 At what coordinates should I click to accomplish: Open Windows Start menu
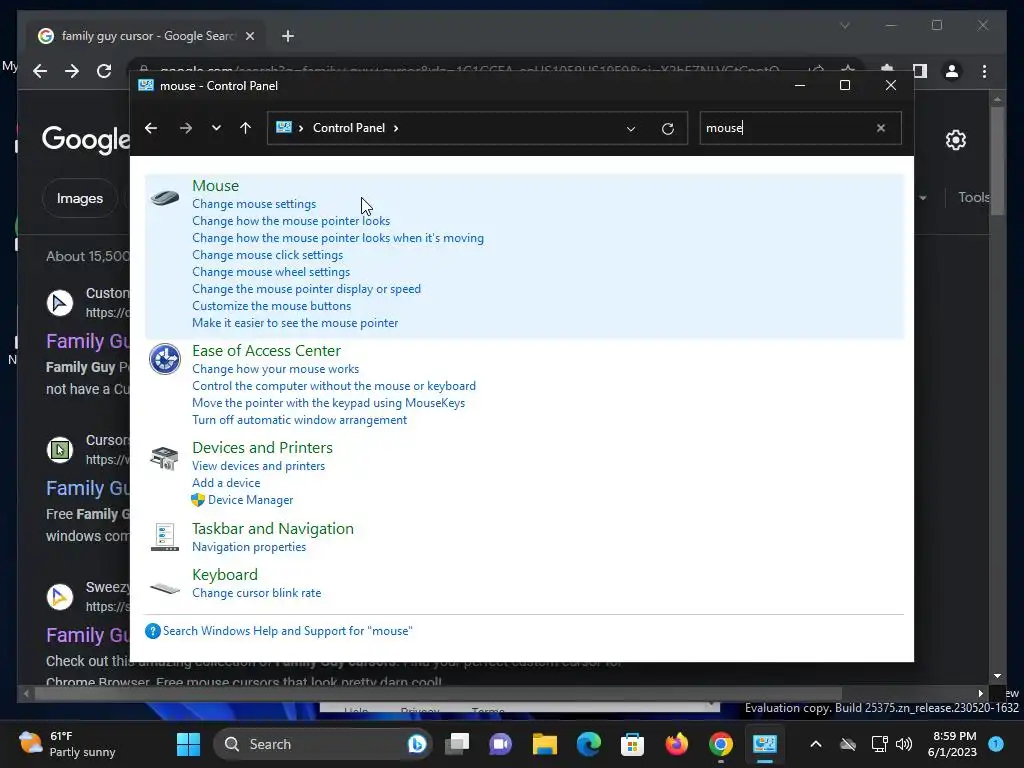189,744
